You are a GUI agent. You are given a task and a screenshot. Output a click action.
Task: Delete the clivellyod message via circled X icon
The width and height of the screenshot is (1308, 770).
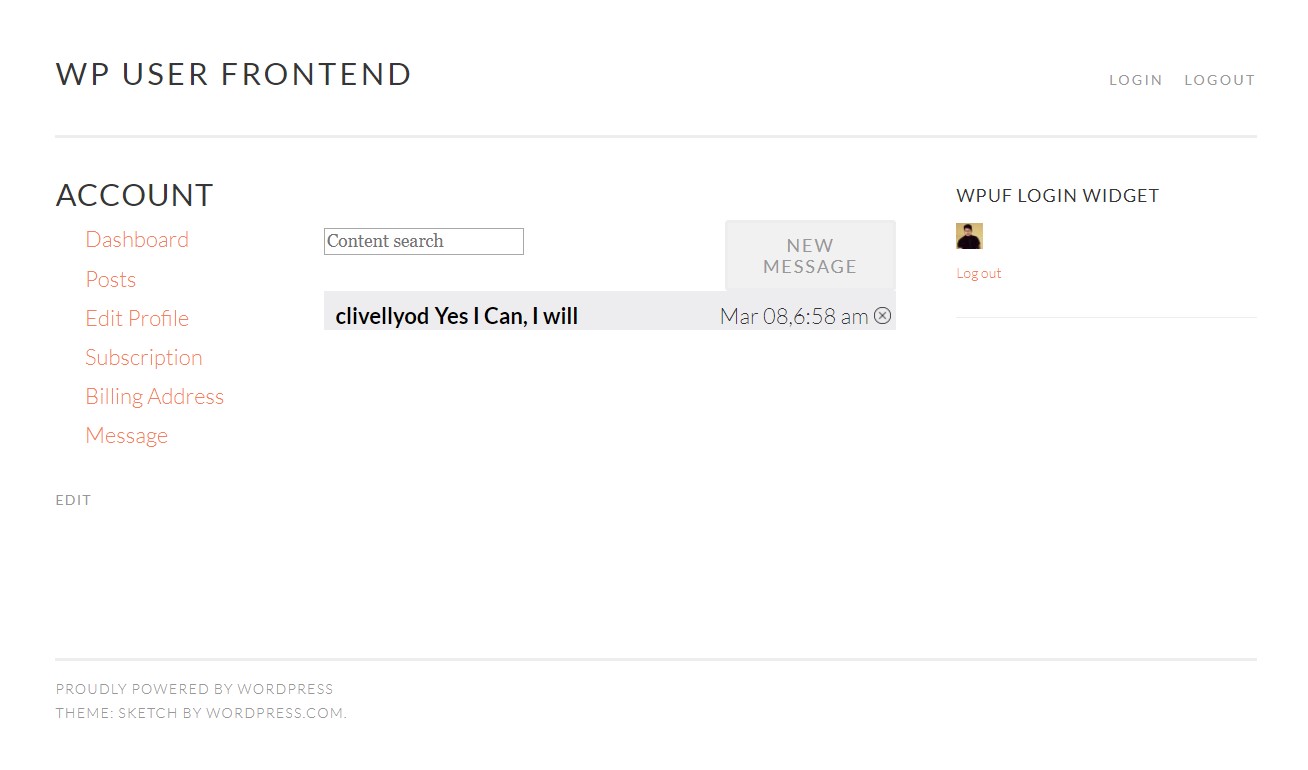coord(882,315)
